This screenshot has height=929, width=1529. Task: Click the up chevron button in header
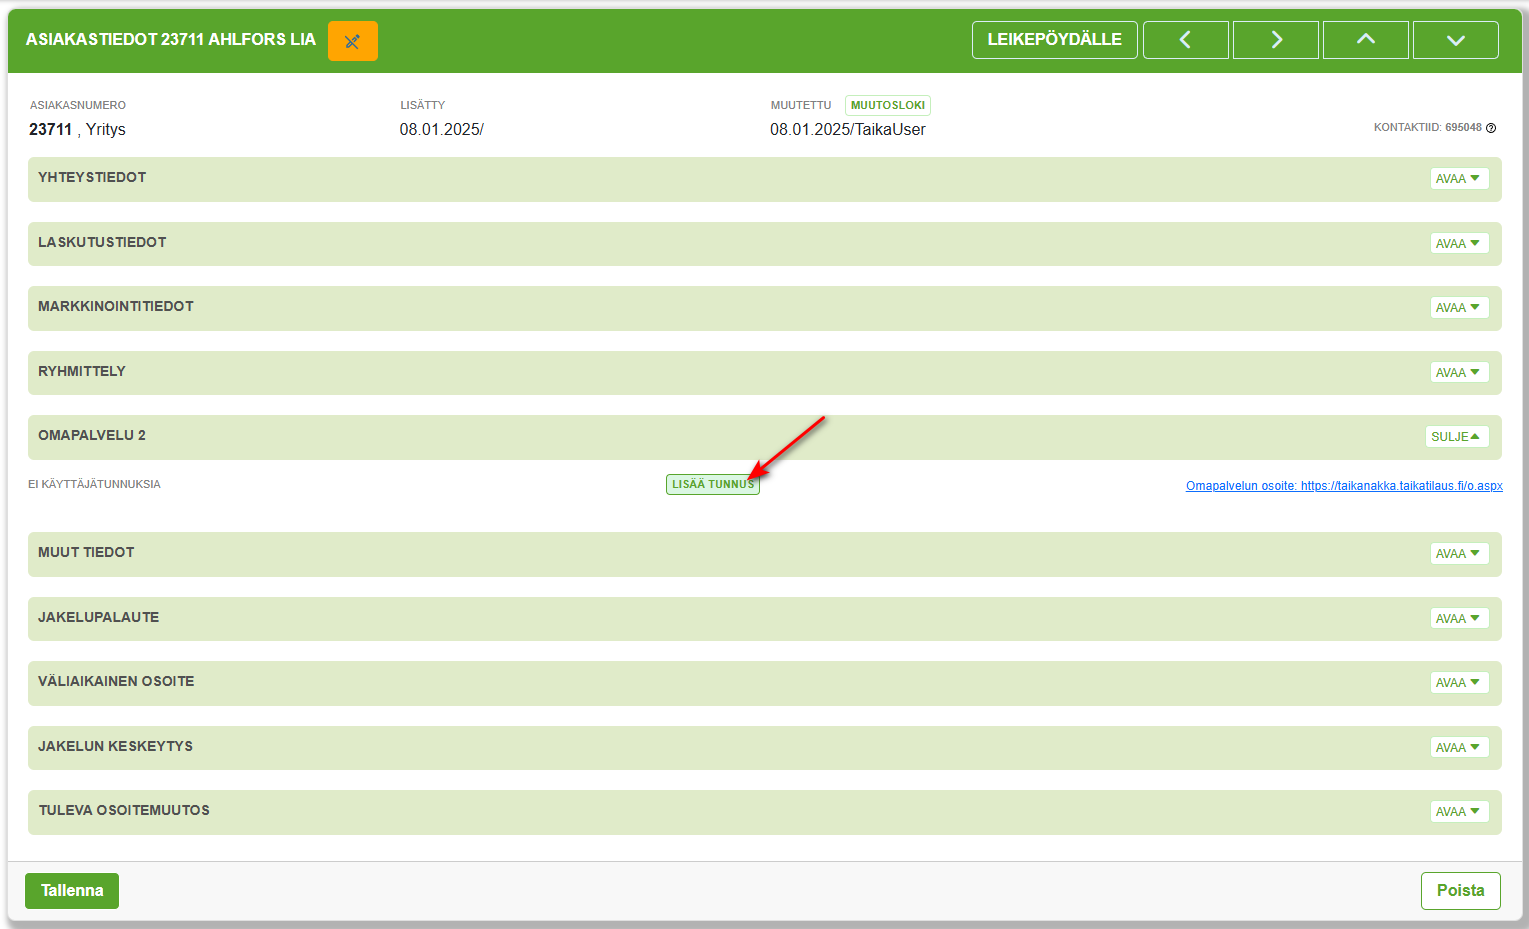pos(1366,40)
